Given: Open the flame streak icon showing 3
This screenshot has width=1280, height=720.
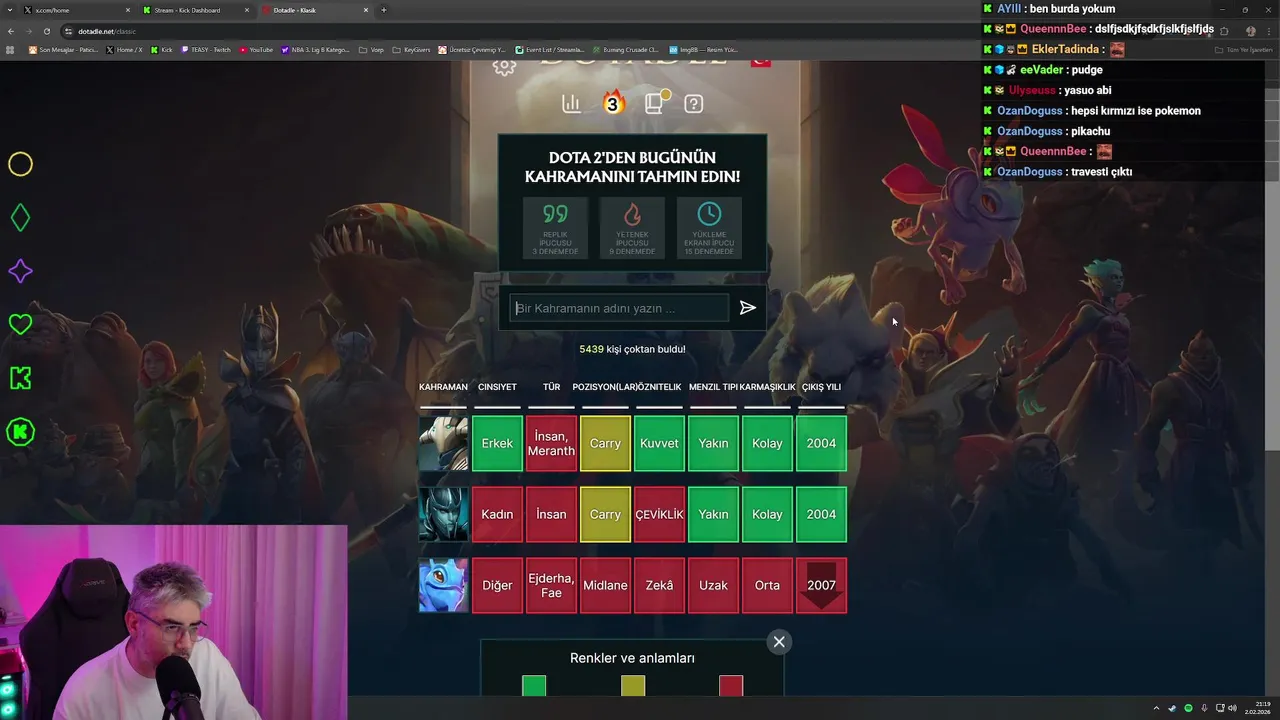Looking at the screenshot, I should pyautogui.click(x=613, y=103).
